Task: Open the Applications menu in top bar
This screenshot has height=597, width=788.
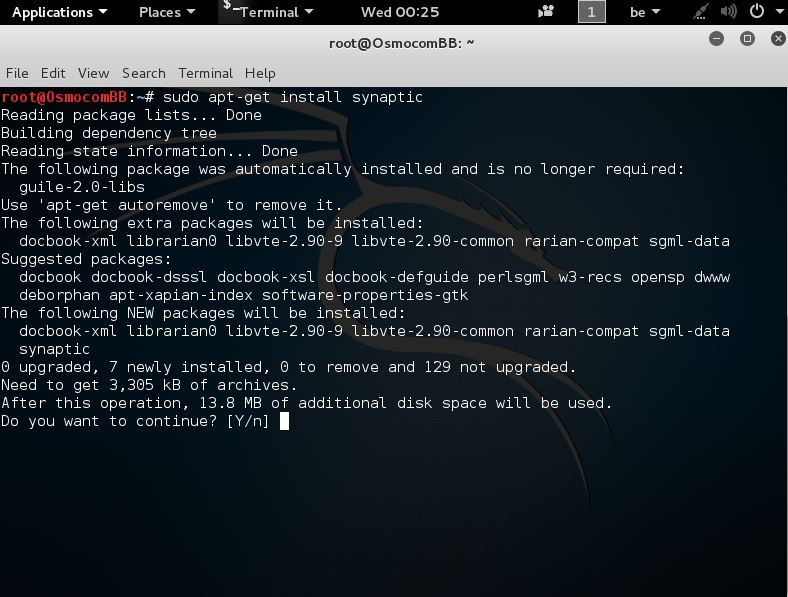Action: click(x=59, y=12)
